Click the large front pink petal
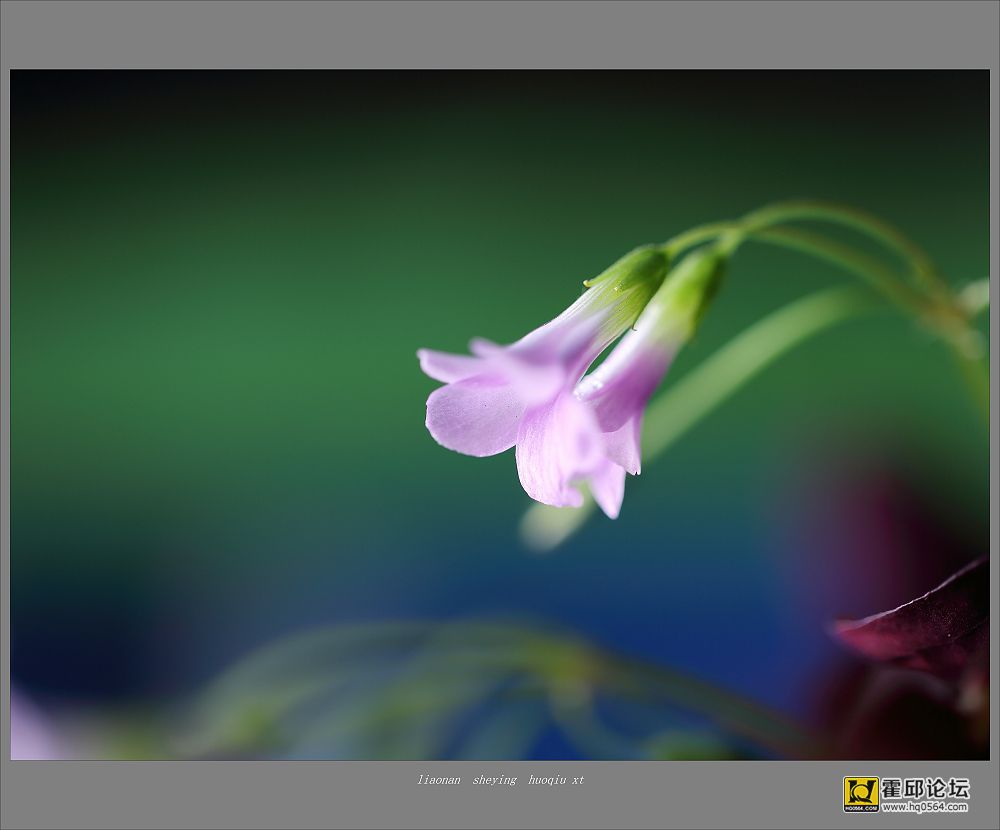Screen dimensions: 1000x830 (x=472, y=417)
